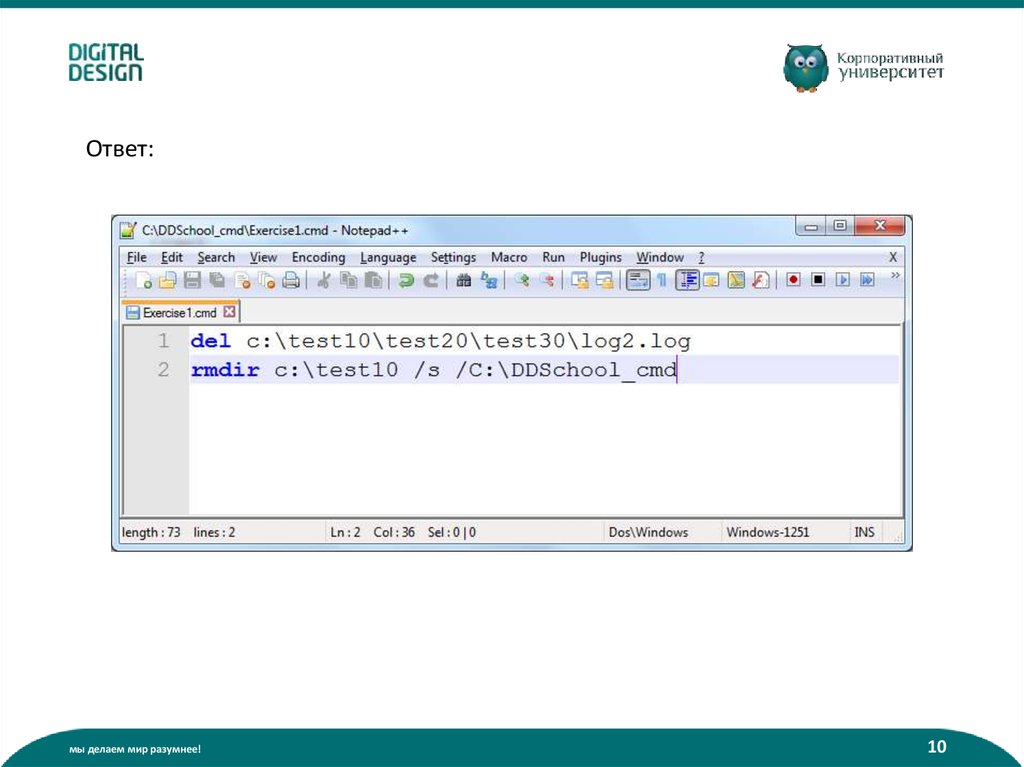
Task: Select the Exercise1.cmd tab
Action: coord(177,312)
